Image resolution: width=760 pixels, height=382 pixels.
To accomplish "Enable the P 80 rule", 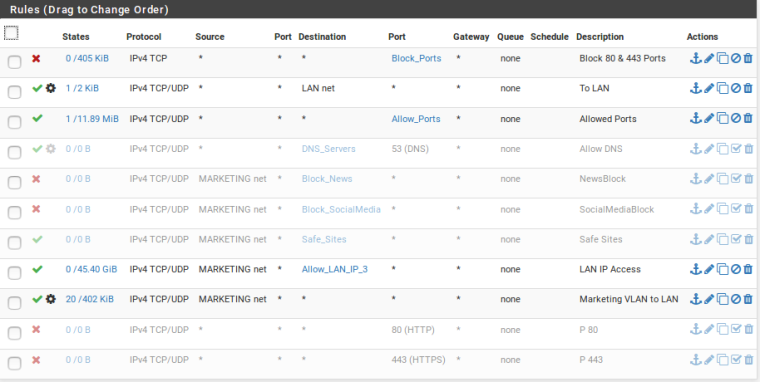I will click(736, 330).
